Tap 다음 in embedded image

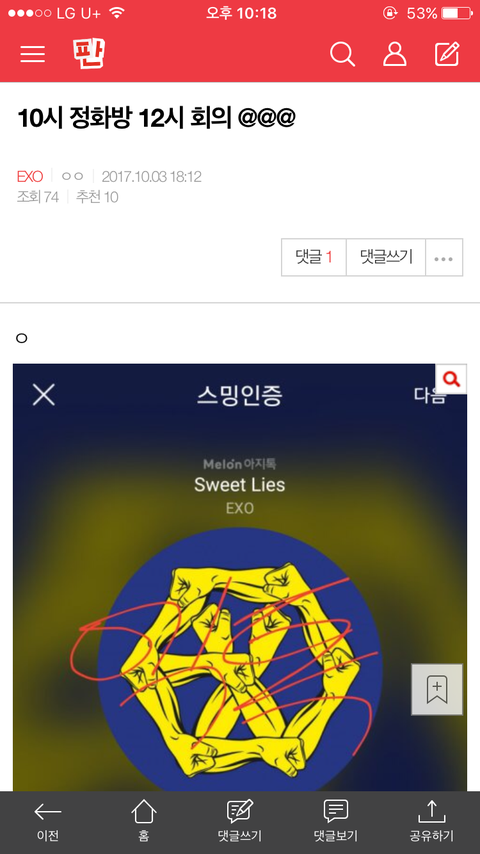point(429,396)
